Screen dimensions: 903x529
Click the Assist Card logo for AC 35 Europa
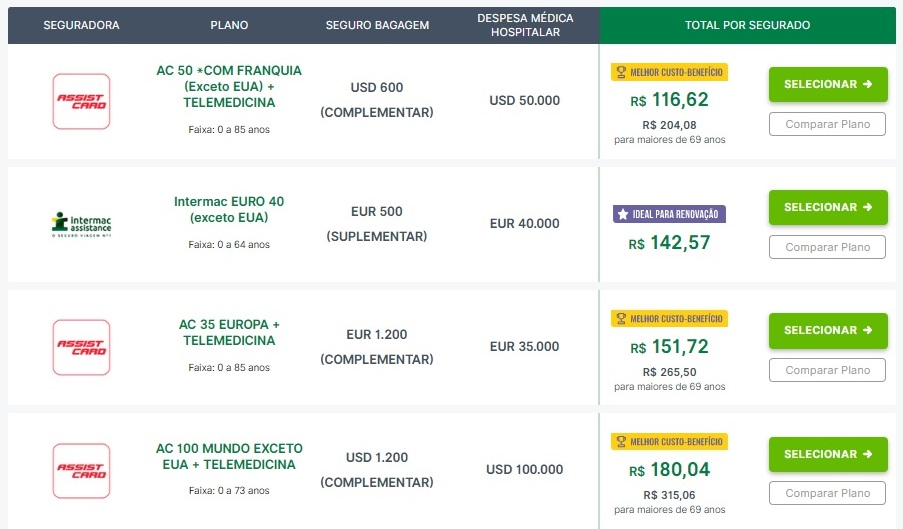tap(81, 347)
